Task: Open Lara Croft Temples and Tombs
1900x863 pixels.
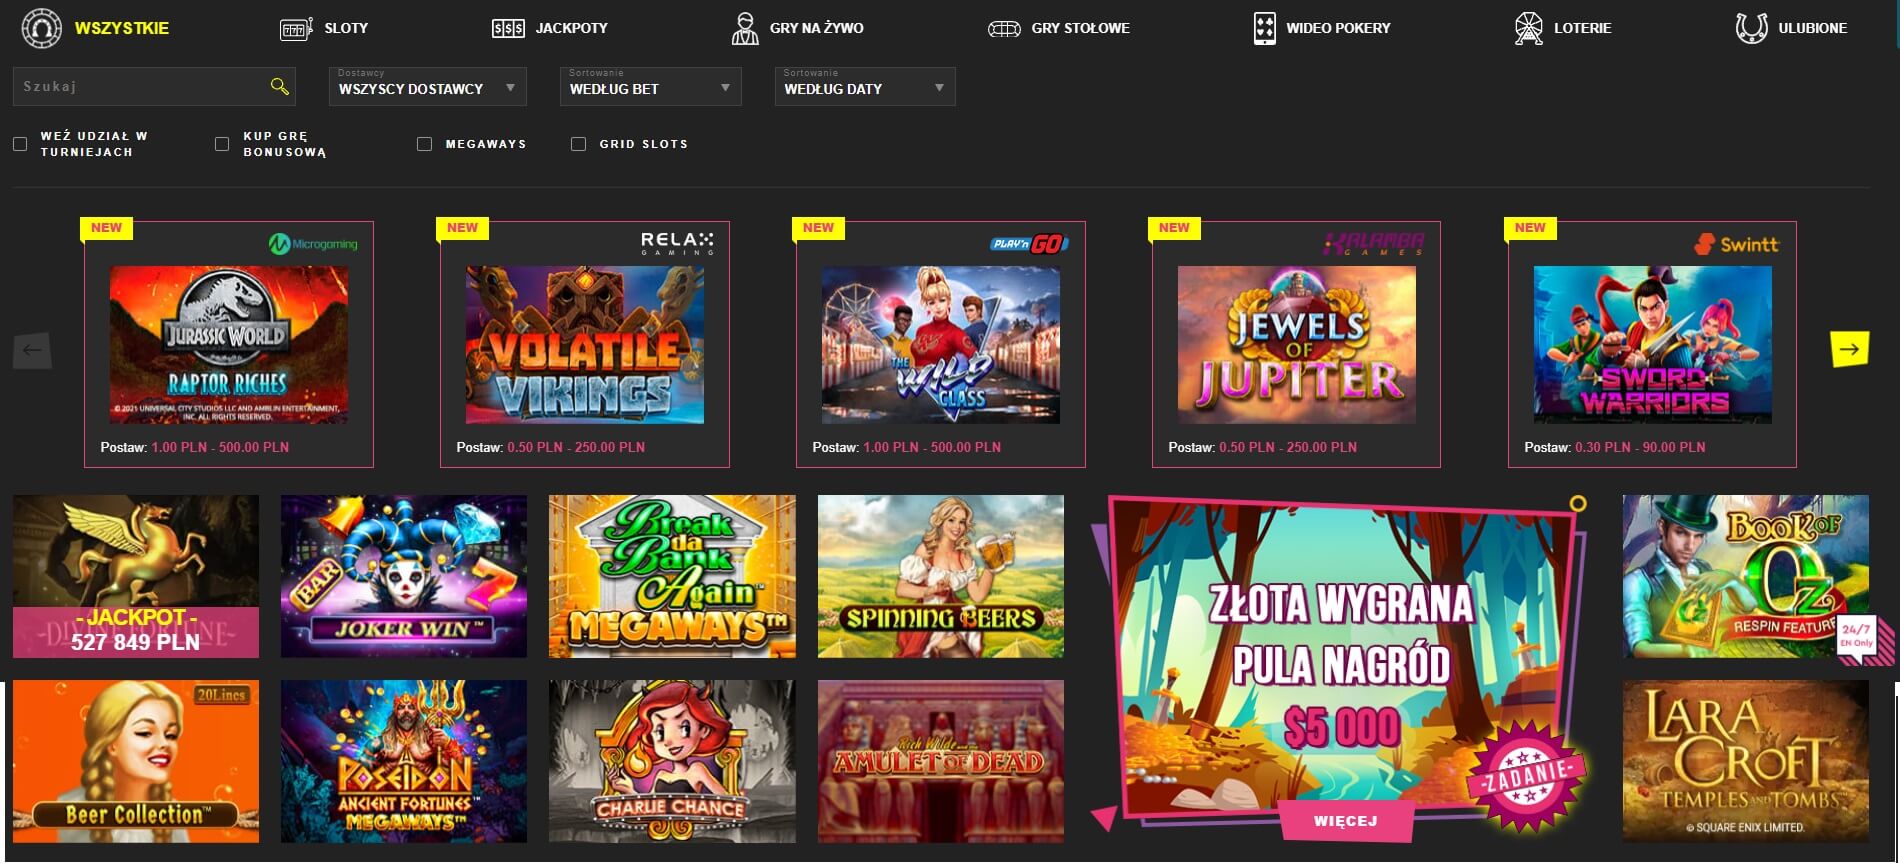Action: pos(1745,761)
